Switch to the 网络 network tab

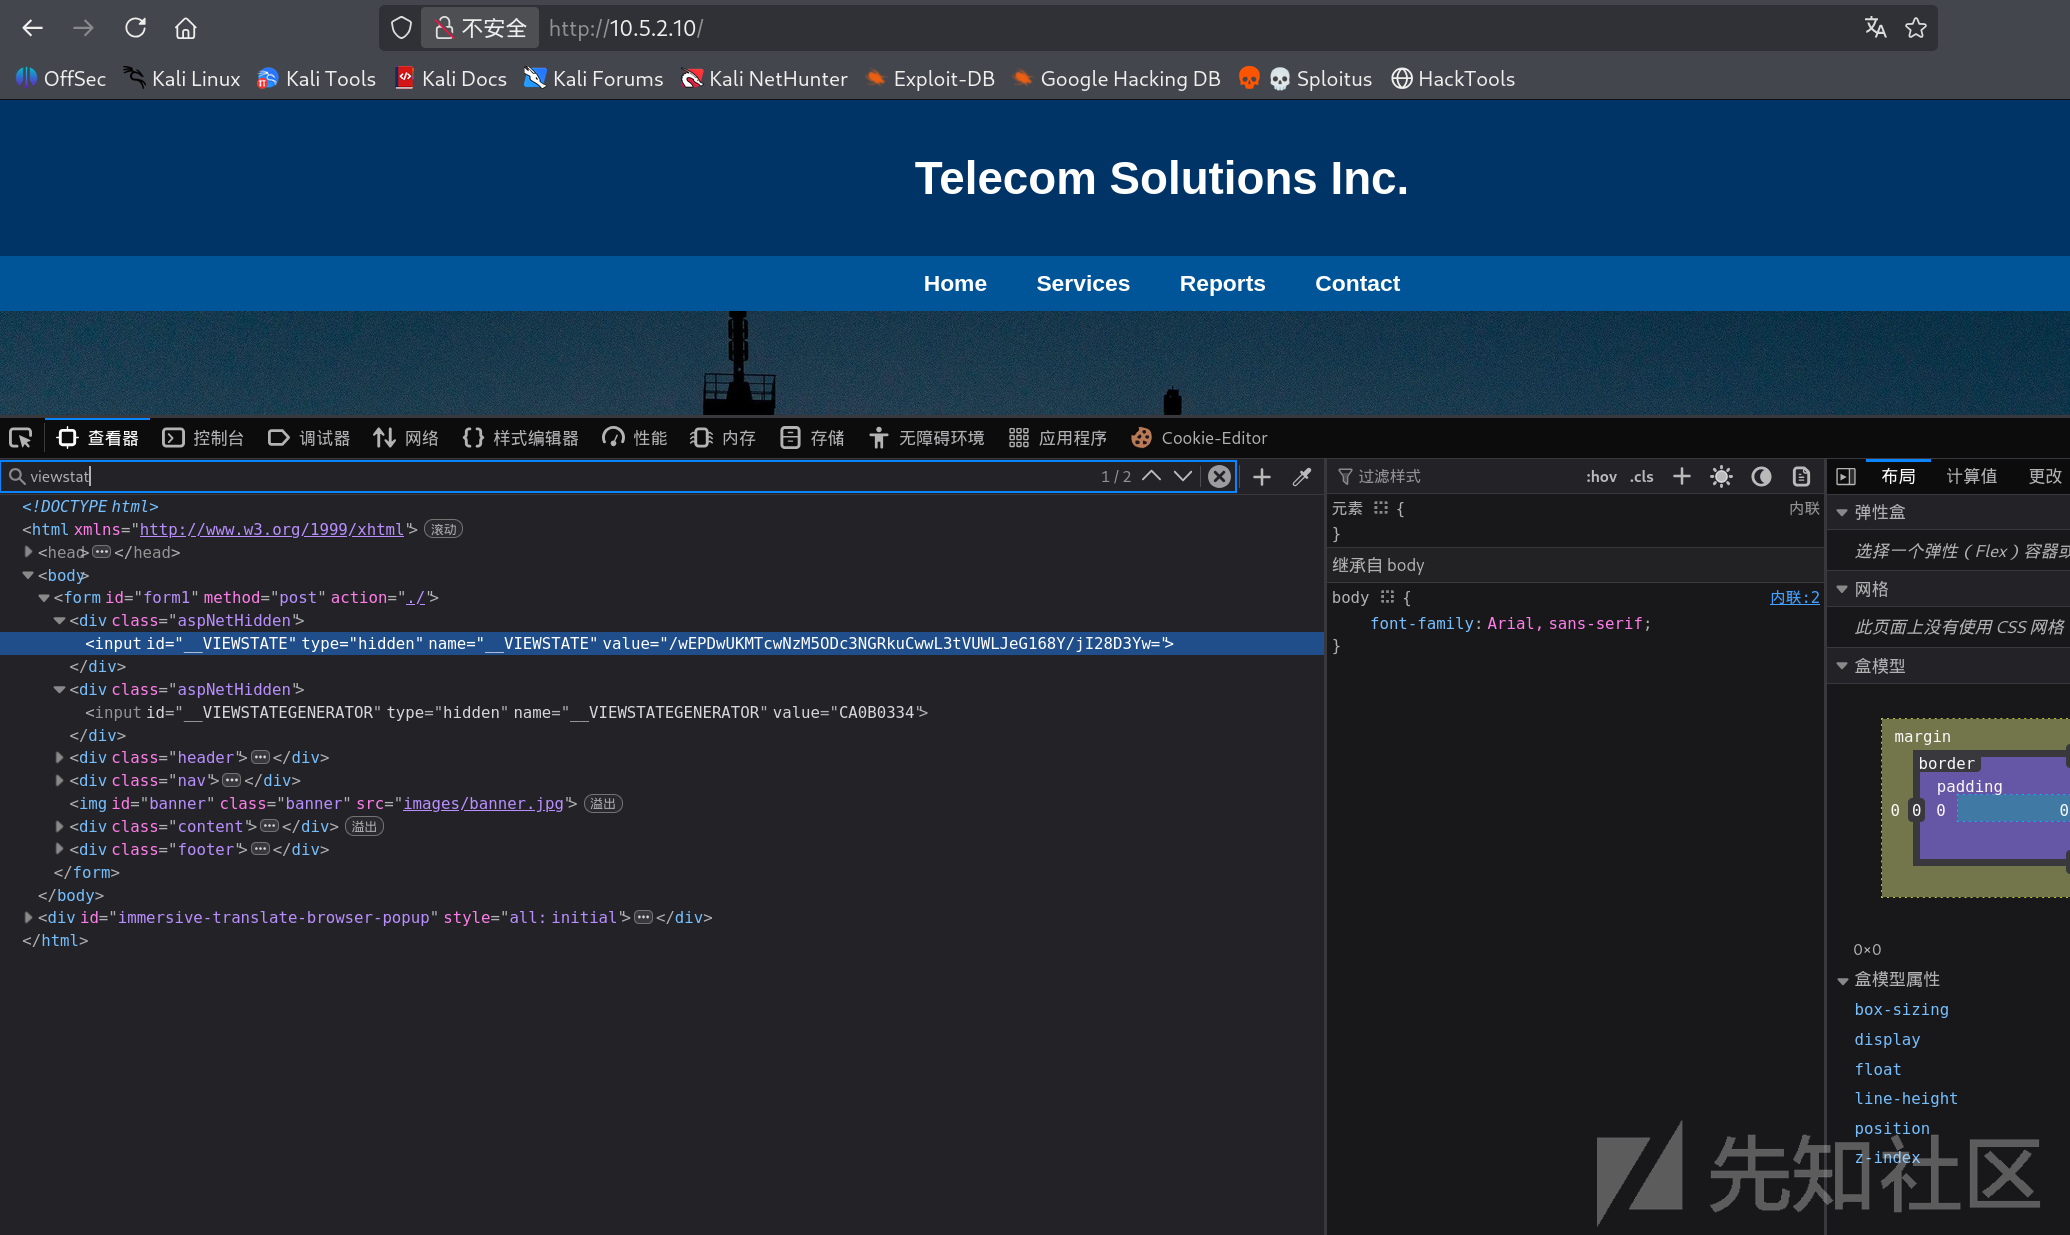click(x=406, y=438)
